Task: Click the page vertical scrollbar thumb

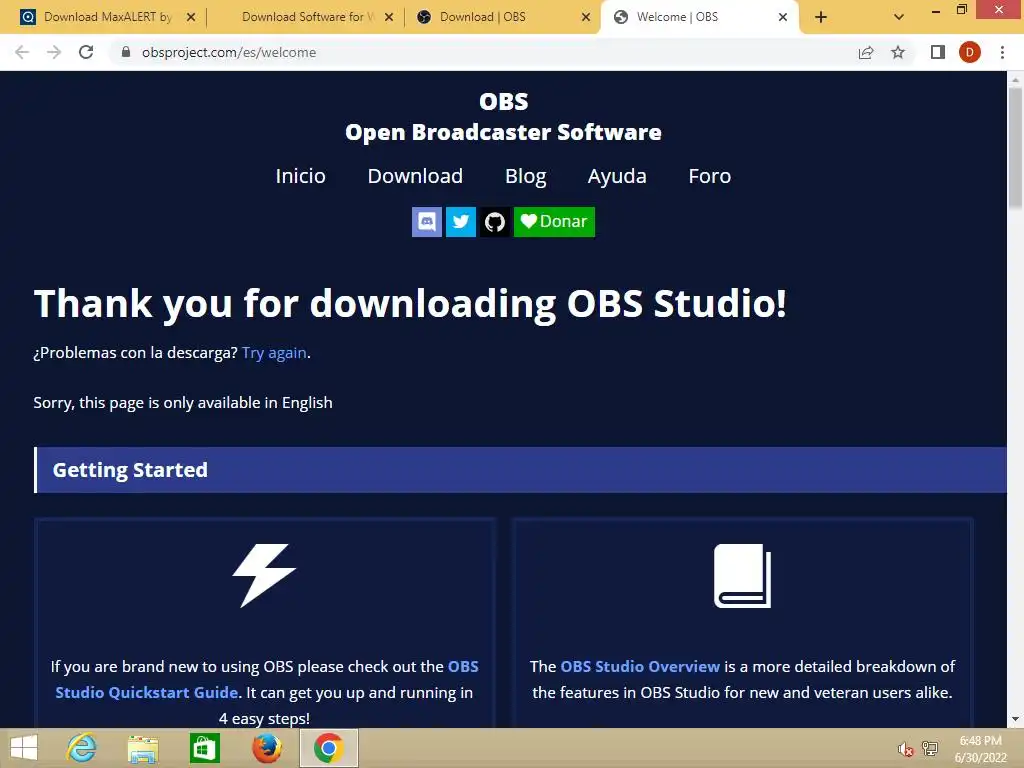Action: click(x=1015, y=148)
